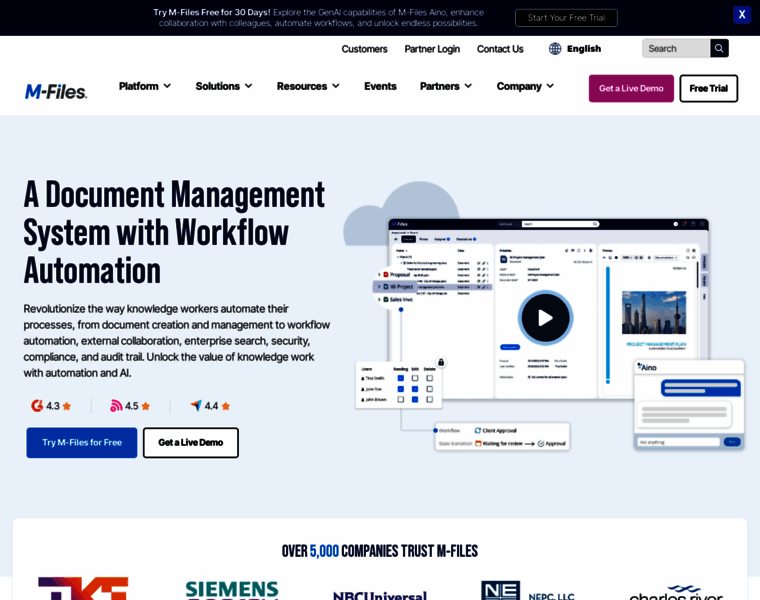Expand the Resources menu
The height and width of the screenshot is (600, 760).
pos(308,86)
